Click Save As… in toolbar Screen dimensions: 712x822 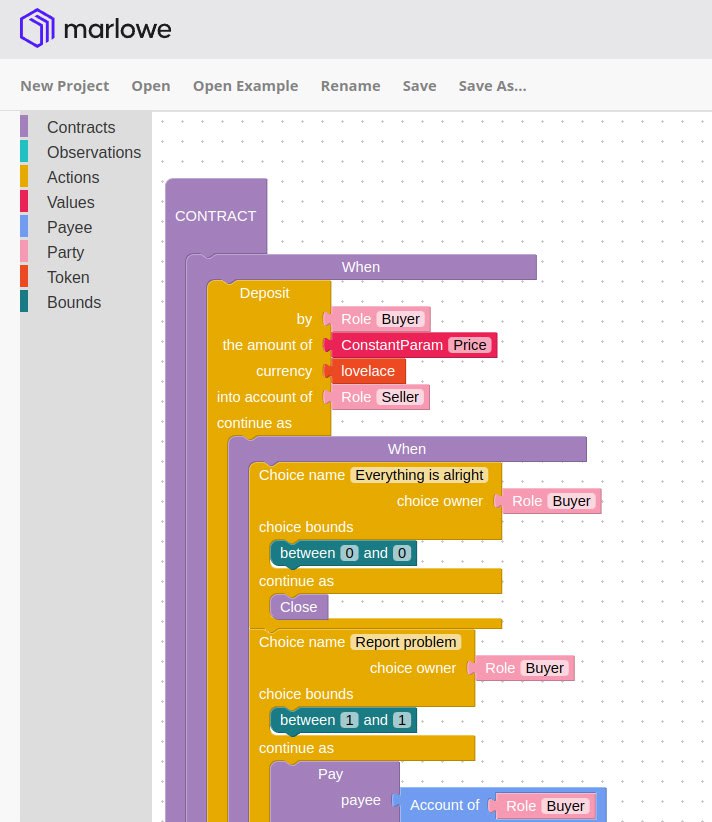coord(492,86)
